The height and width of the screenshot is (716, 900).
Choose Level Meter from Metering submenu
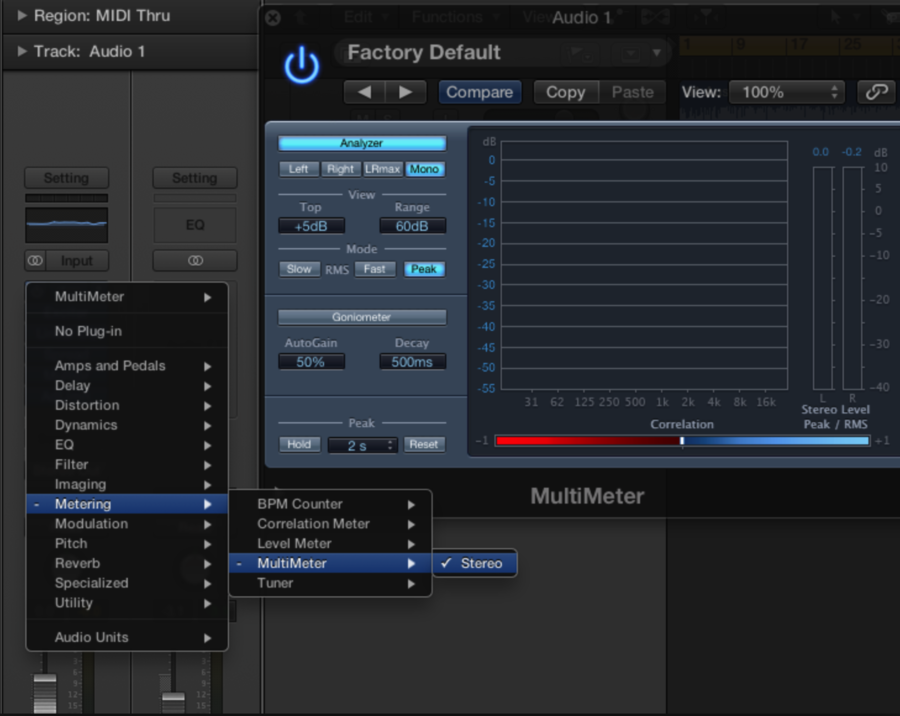click(331, 543)
